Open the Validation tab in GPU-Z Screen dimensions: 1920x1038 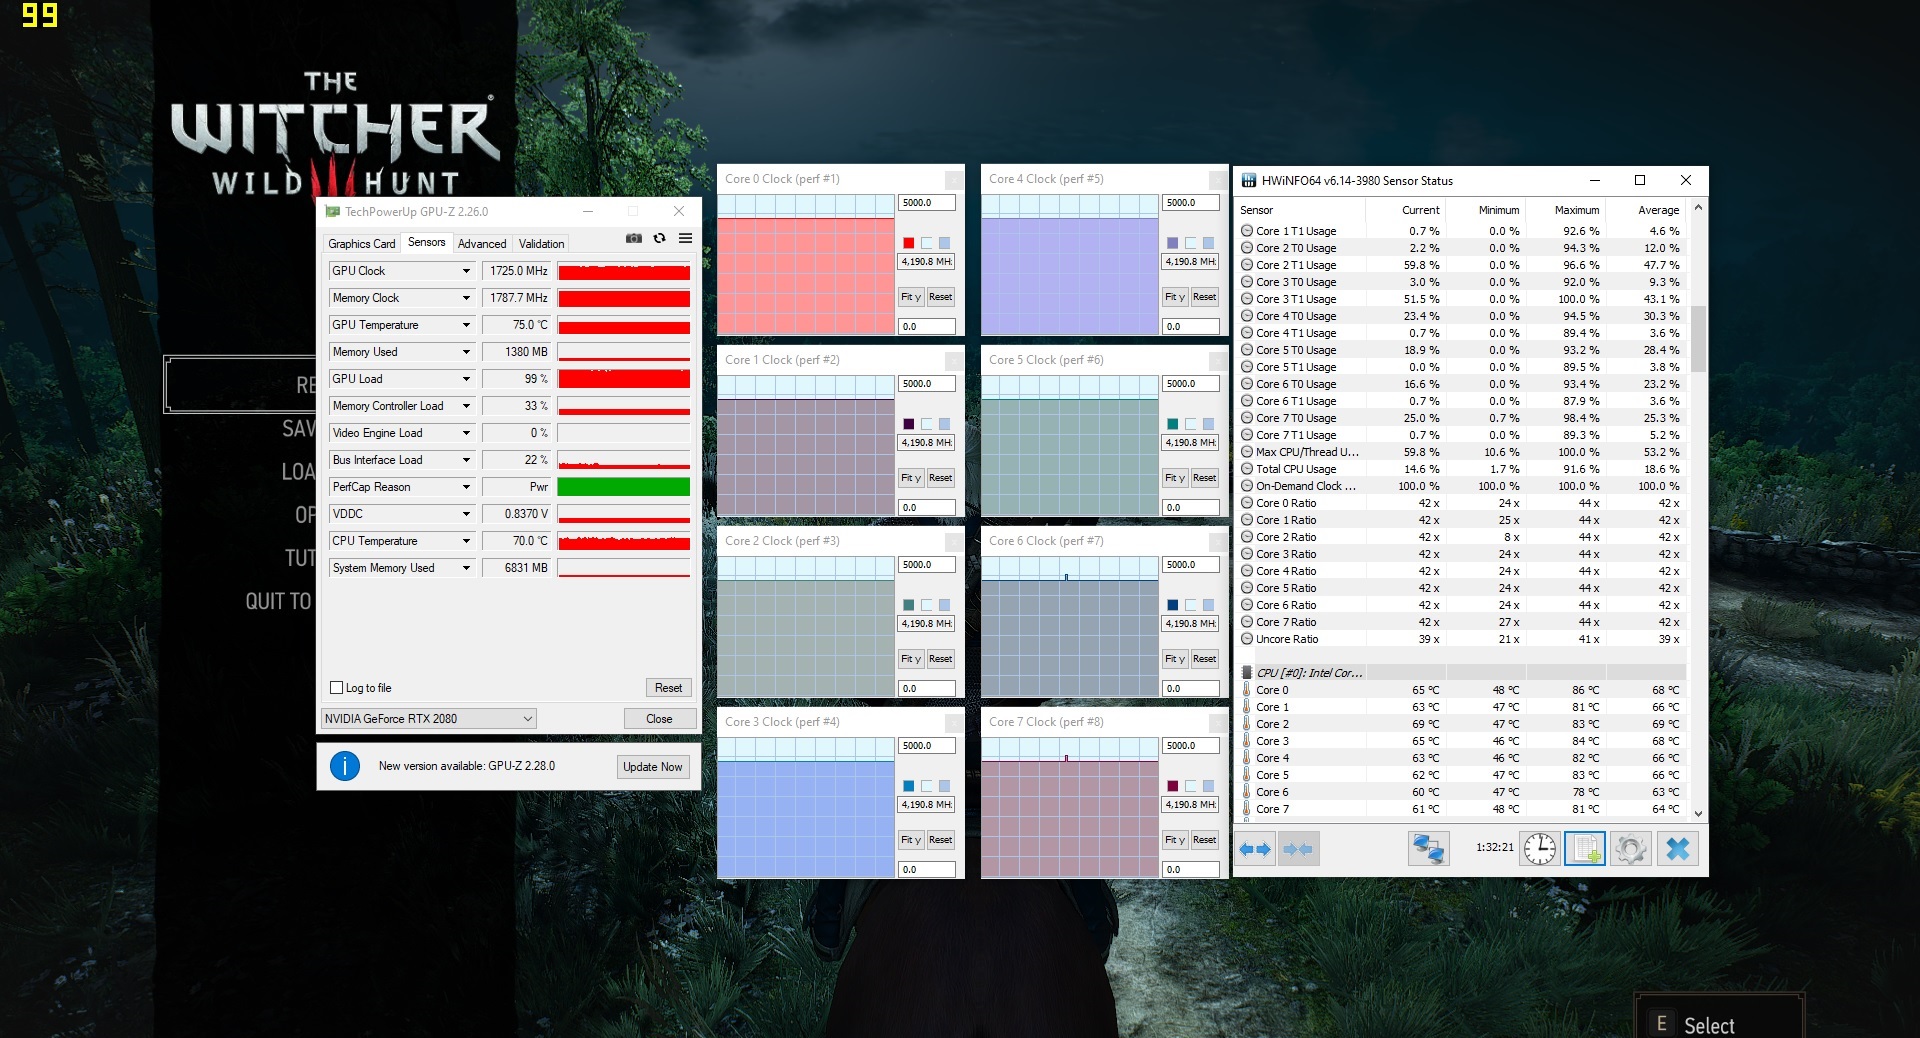pyautogui.click(x=542, y=244)
